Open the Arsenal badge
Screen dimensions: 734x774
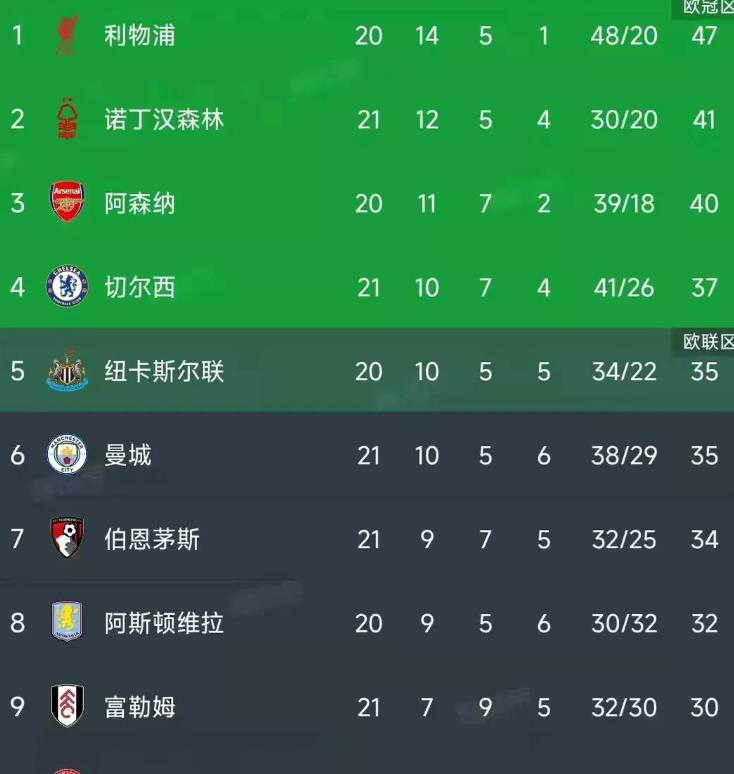pos(67,202)
